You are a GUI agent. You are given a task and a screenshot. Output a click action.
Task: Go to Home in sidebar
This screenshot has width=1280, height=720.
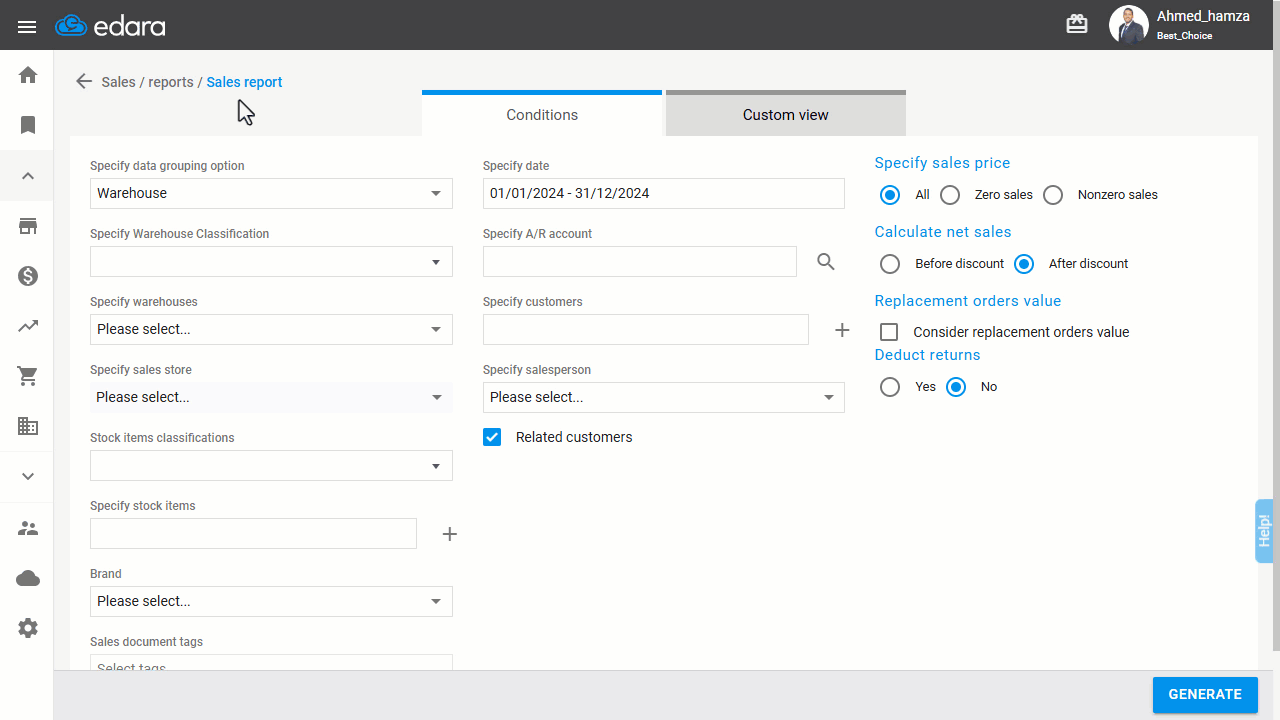coord(28,75)
